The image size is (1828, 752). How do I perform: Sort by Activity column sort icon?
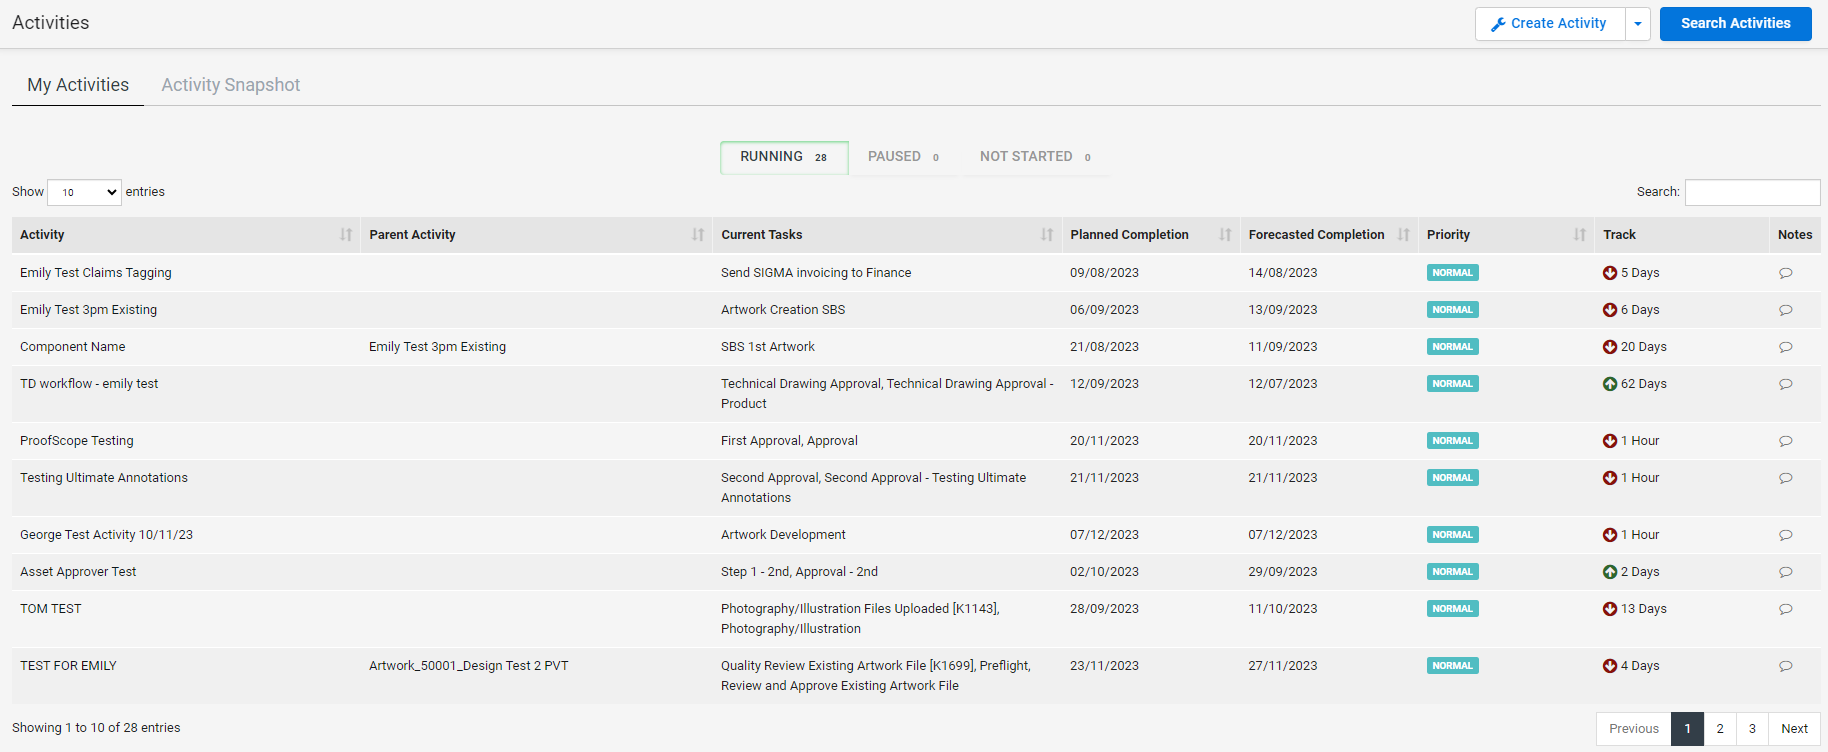[346, 235]
